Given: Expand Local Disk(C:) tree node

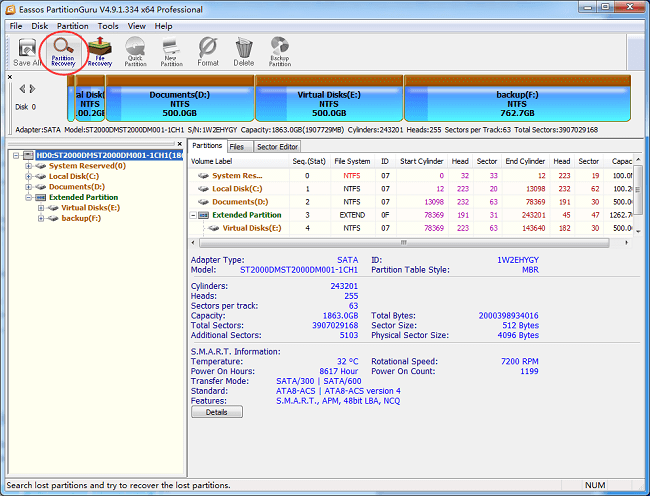Looking at the screenshot, I should 29,176.
